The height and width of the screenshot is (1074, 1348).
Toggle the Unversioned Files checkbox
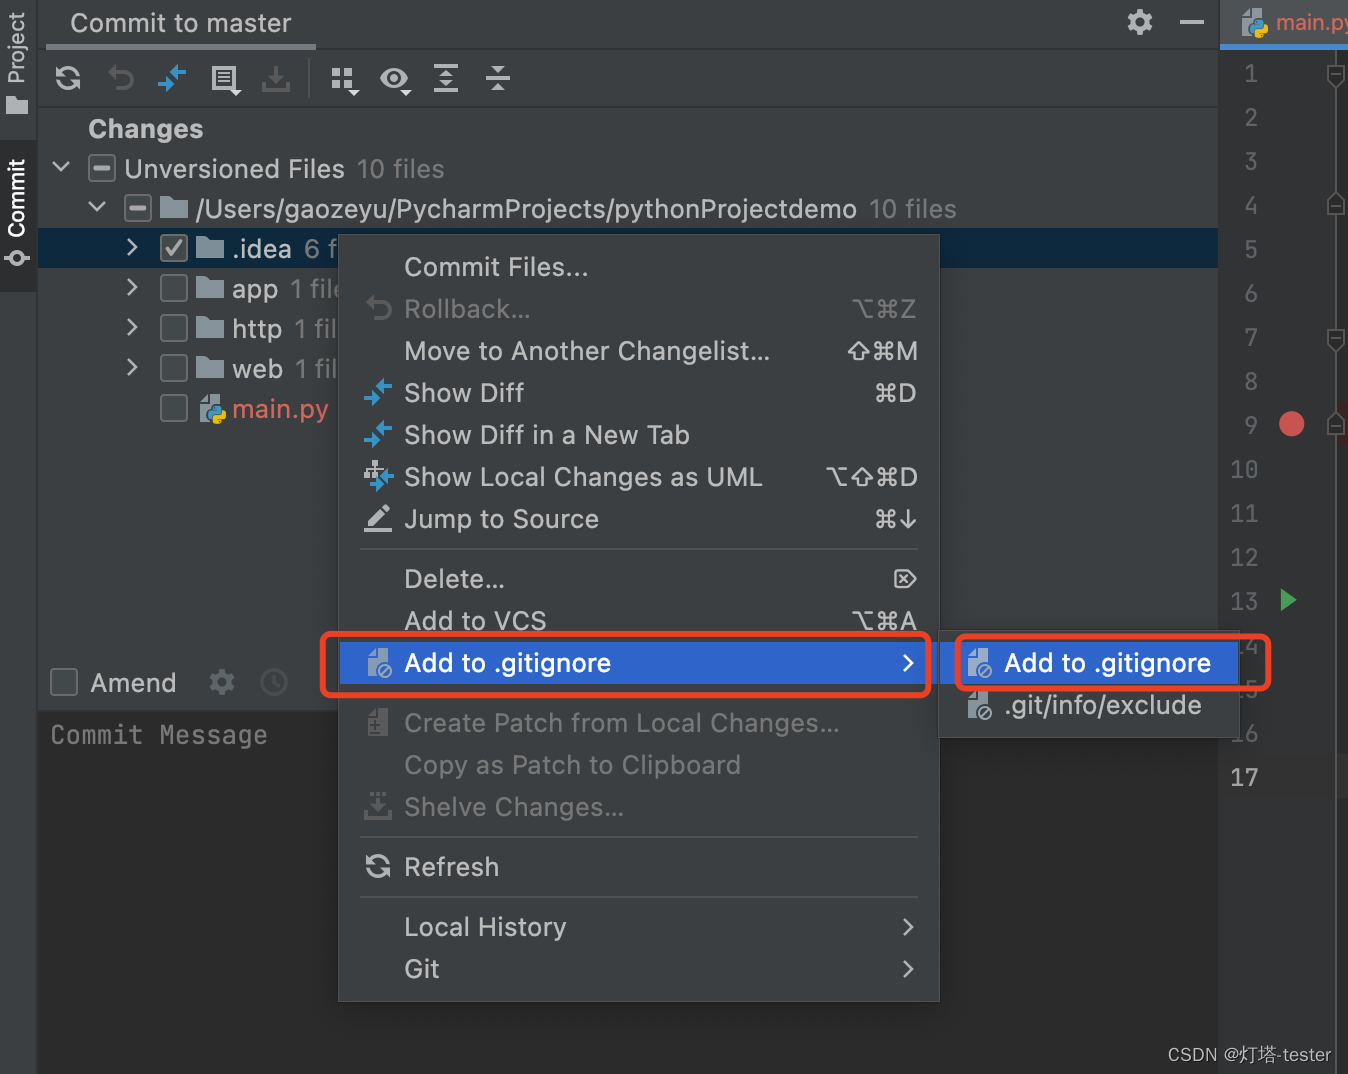tap(102, 168)
